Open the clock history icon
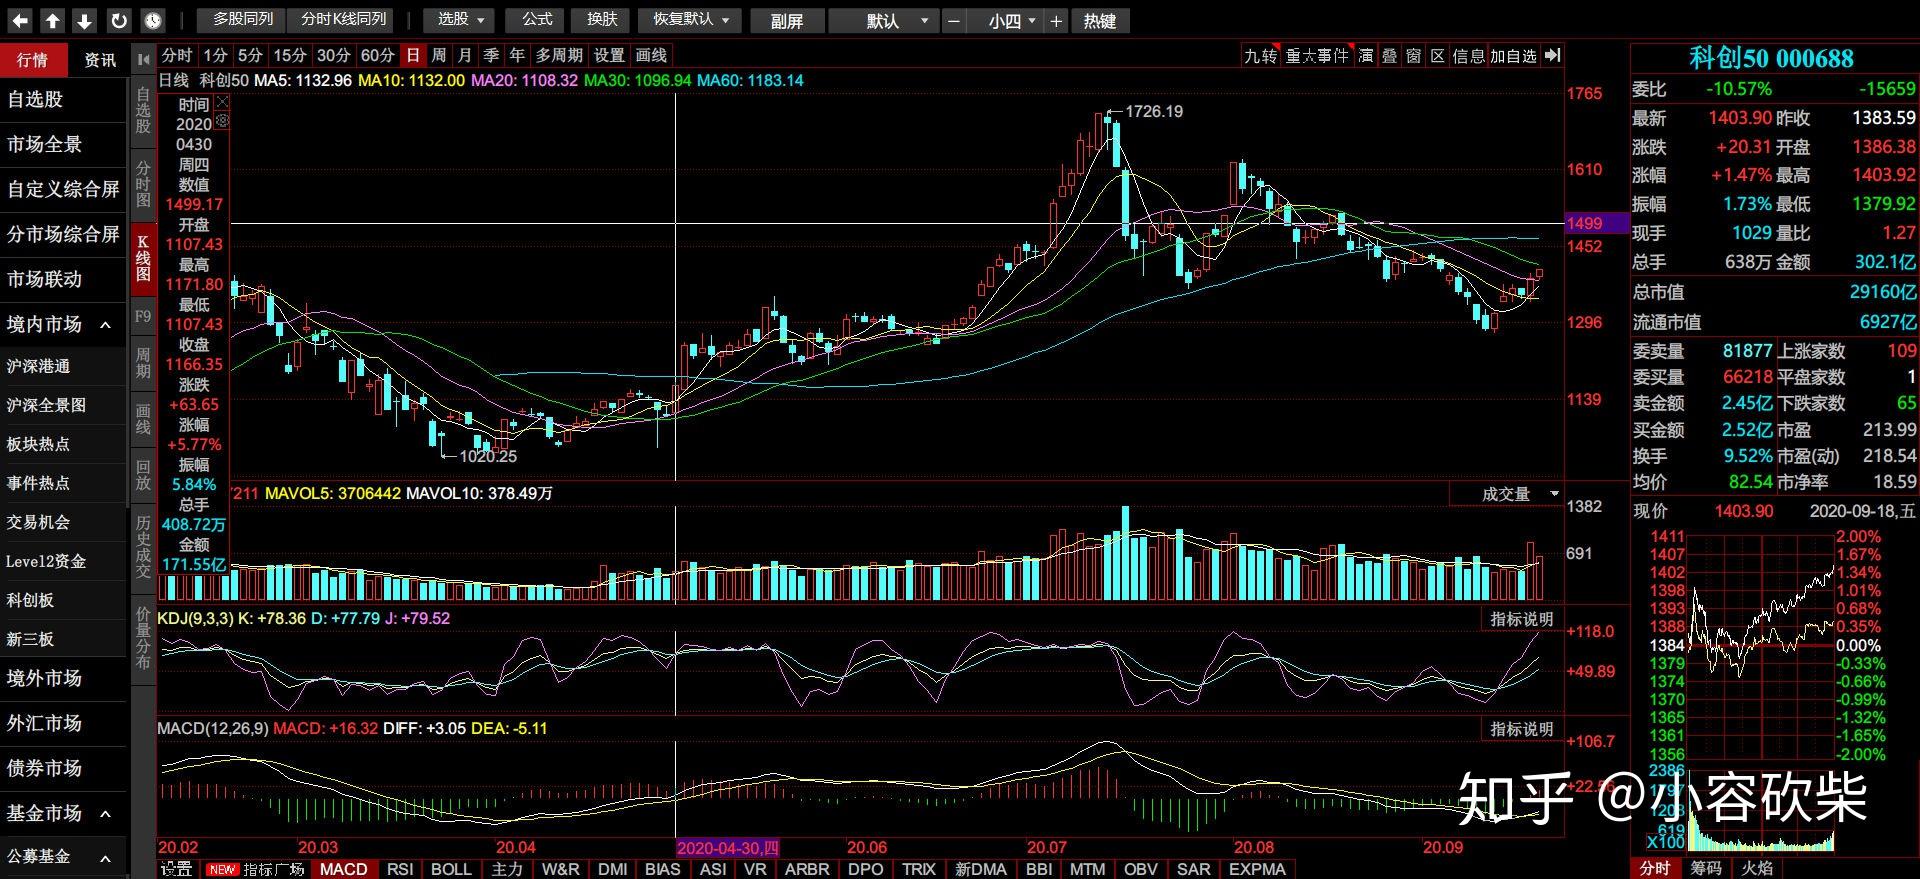The image size is (1920, 879). [x=152, y=20]
